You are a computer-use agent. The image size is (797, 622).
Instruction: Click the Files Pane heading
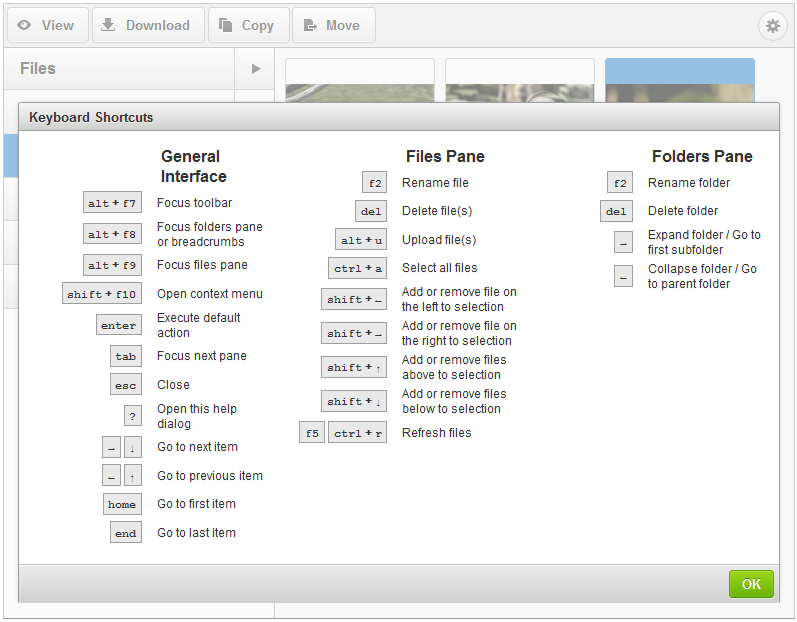[445, 157]
